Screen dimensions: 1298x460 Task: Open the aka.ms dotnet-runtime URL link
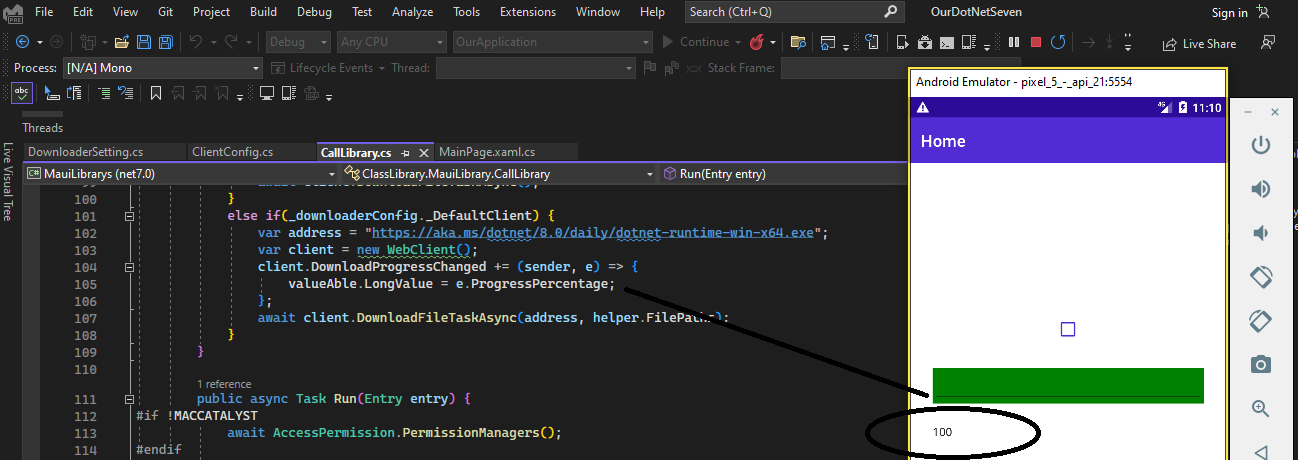click(594, 233)
